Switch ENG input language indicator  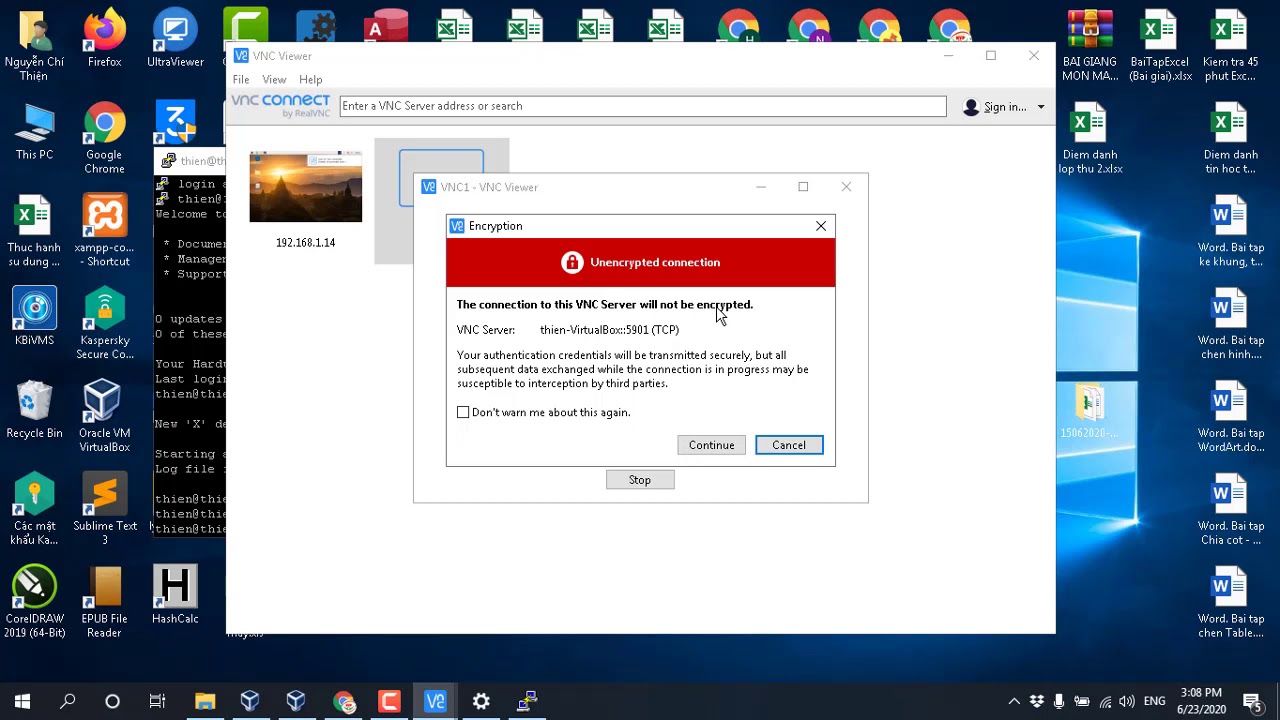1154,701
